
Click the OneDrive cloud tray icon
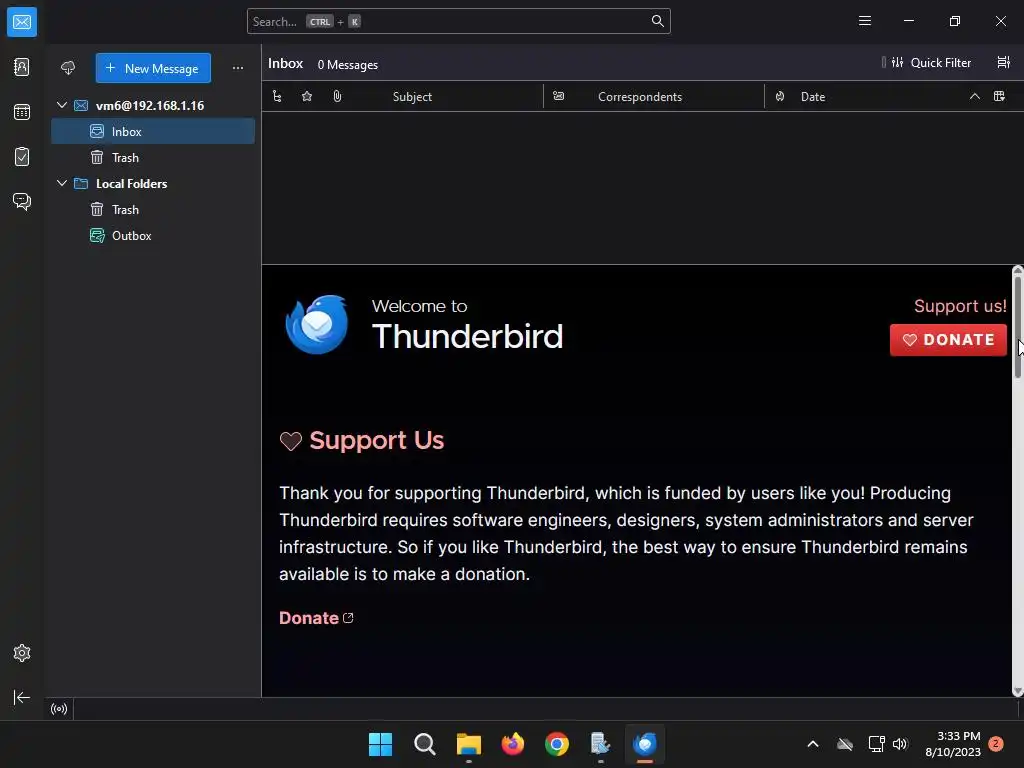[x=845, y=744]
